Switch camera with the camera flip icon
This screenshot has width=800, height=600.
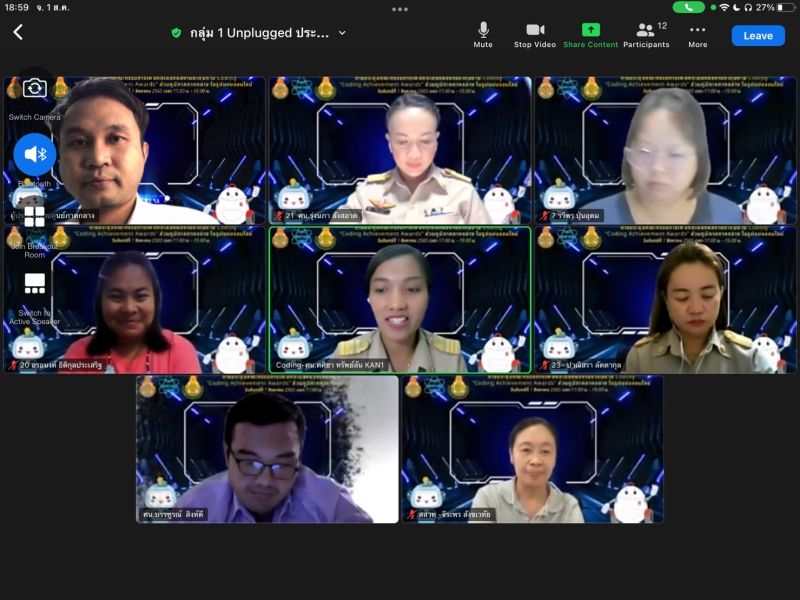(x=34, y=88)
